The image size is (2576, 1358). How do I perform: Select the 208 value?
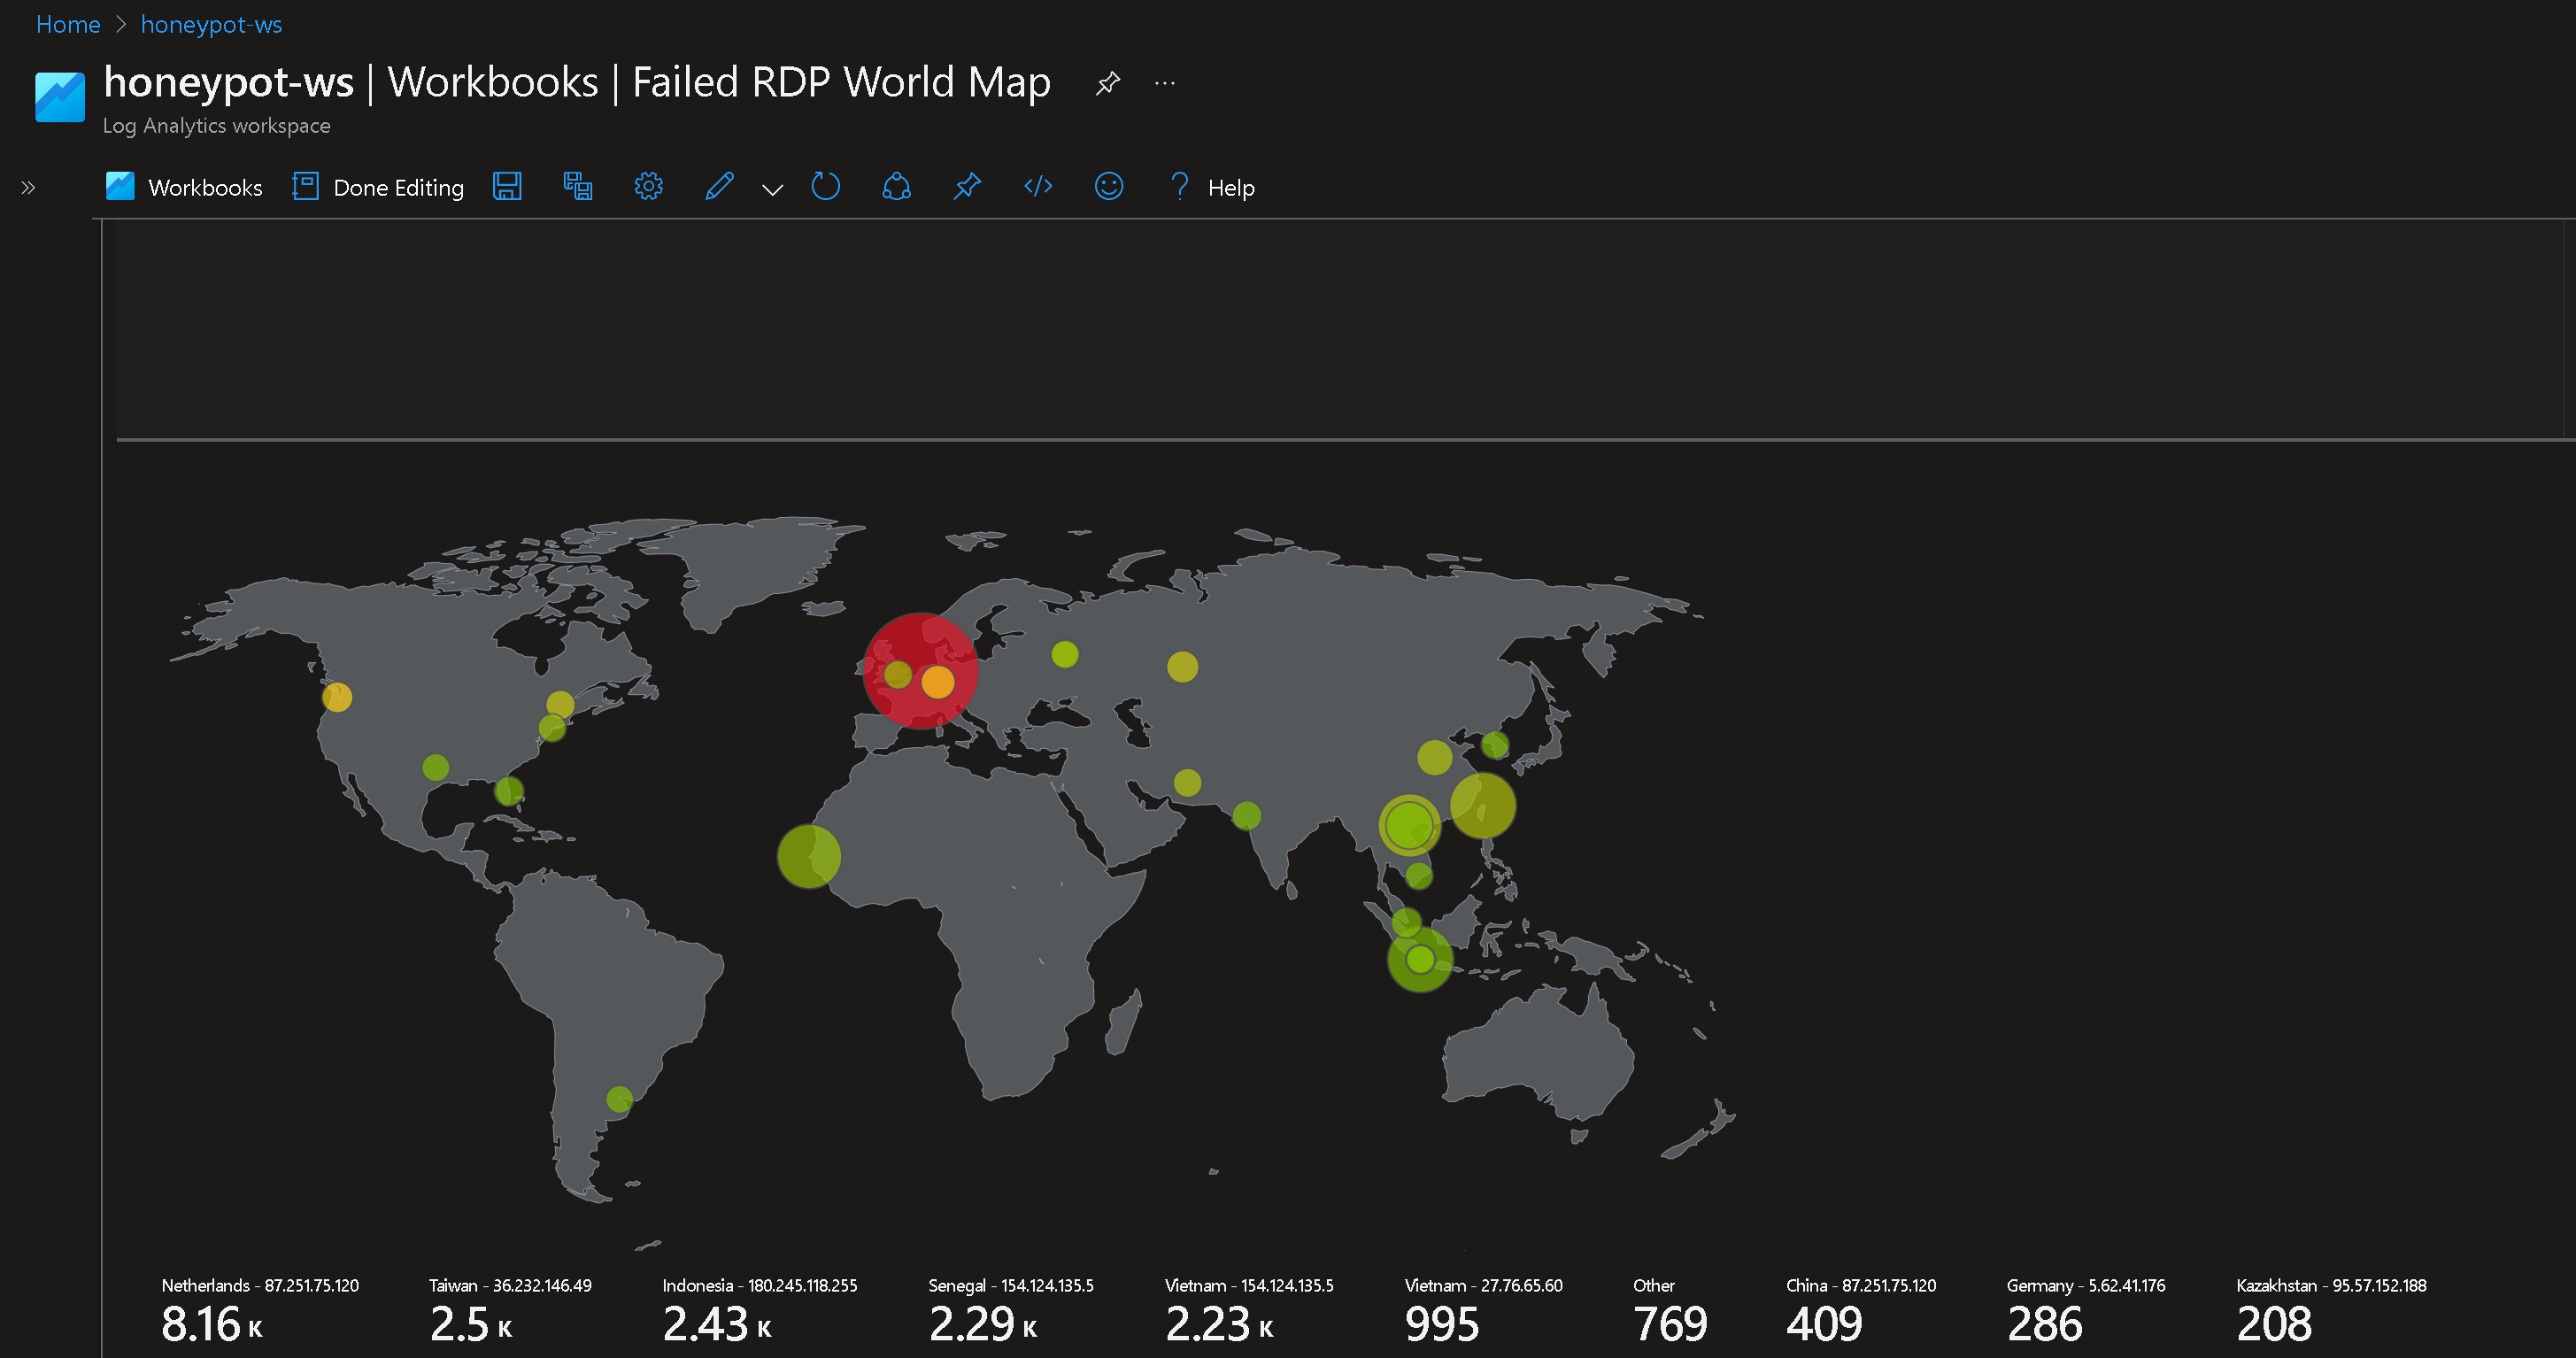coord(2274,1324)
